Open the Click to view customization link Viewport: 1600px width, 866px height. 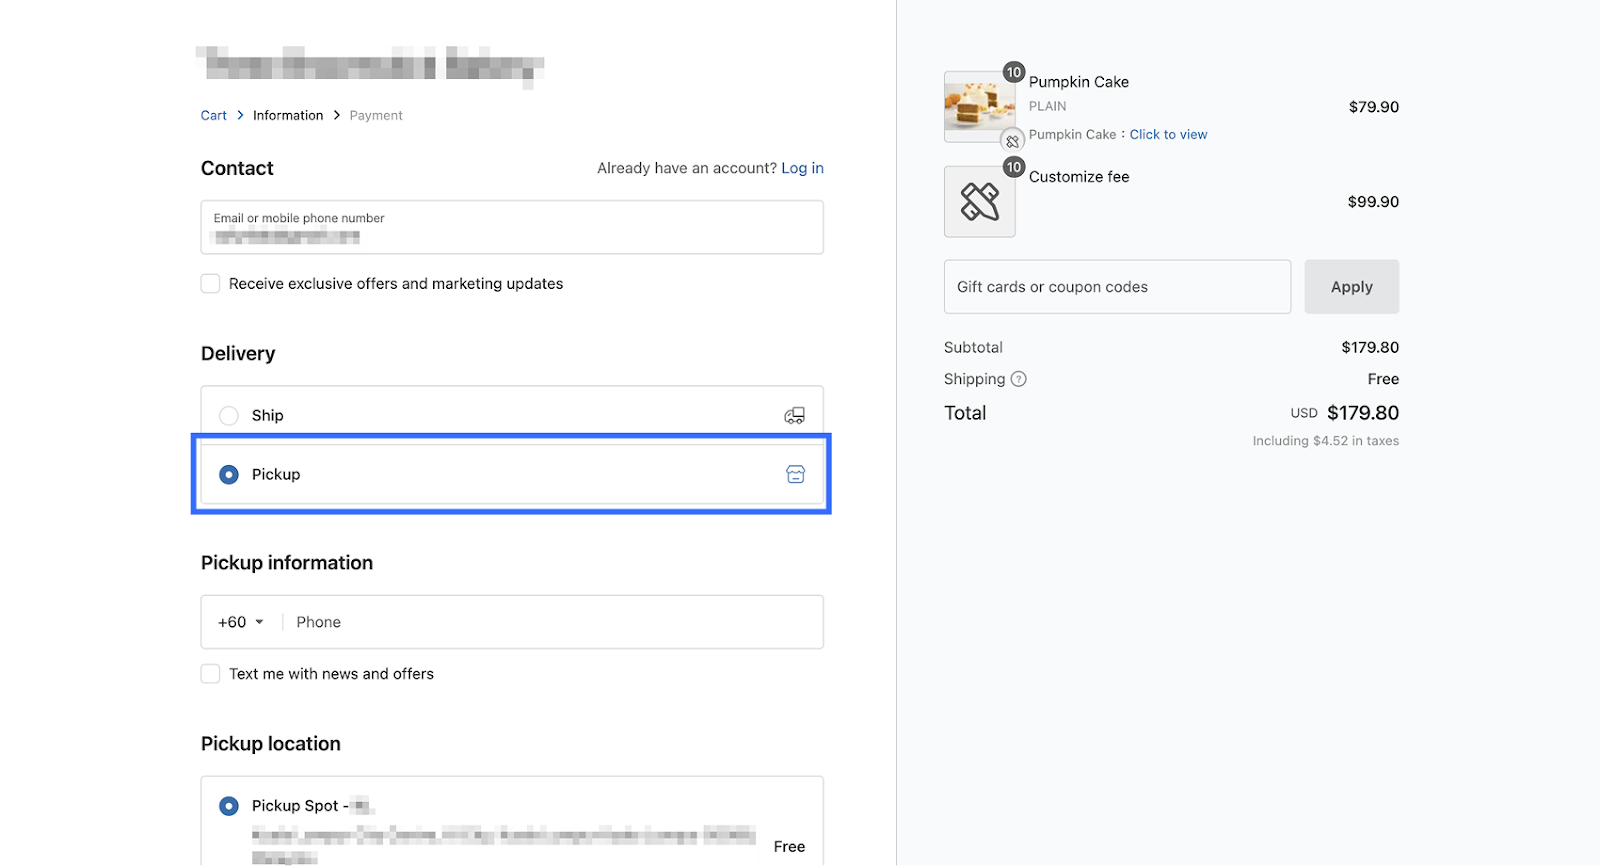1168,135
